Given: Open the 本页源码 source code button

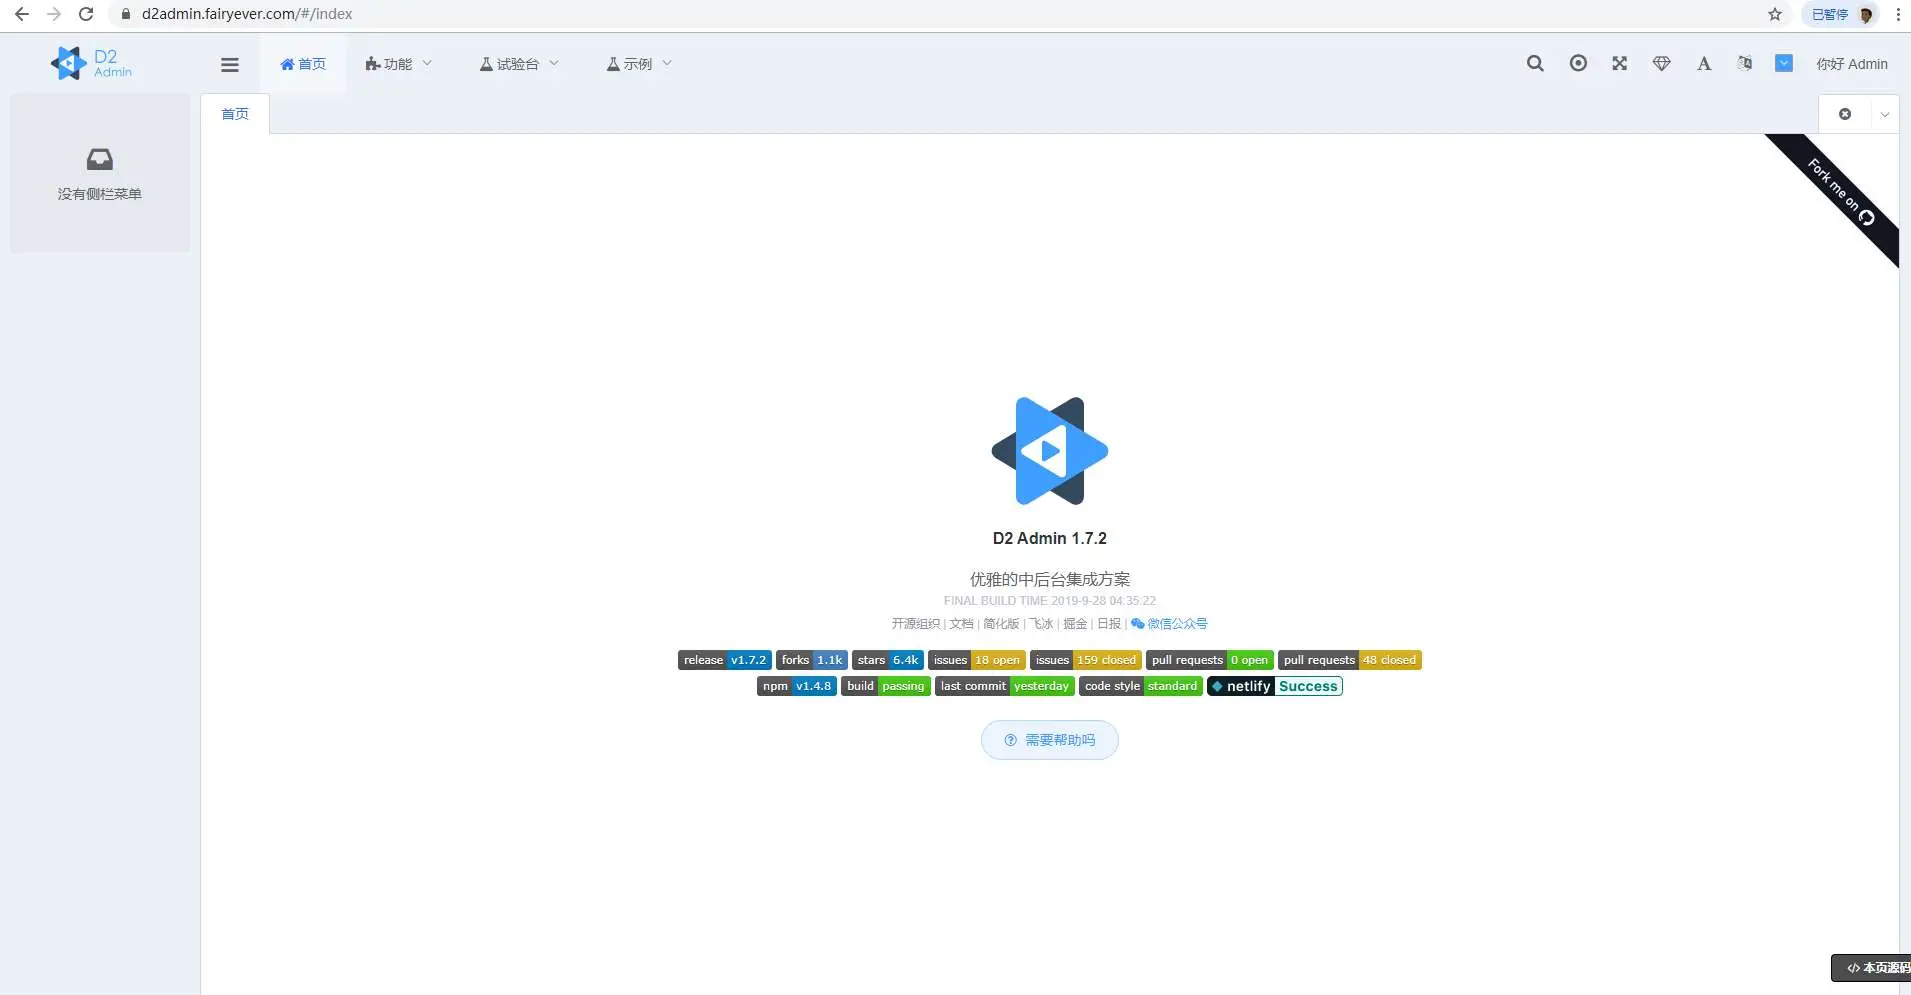Looking at the screenshot, I should click(x=1872, y=968).
